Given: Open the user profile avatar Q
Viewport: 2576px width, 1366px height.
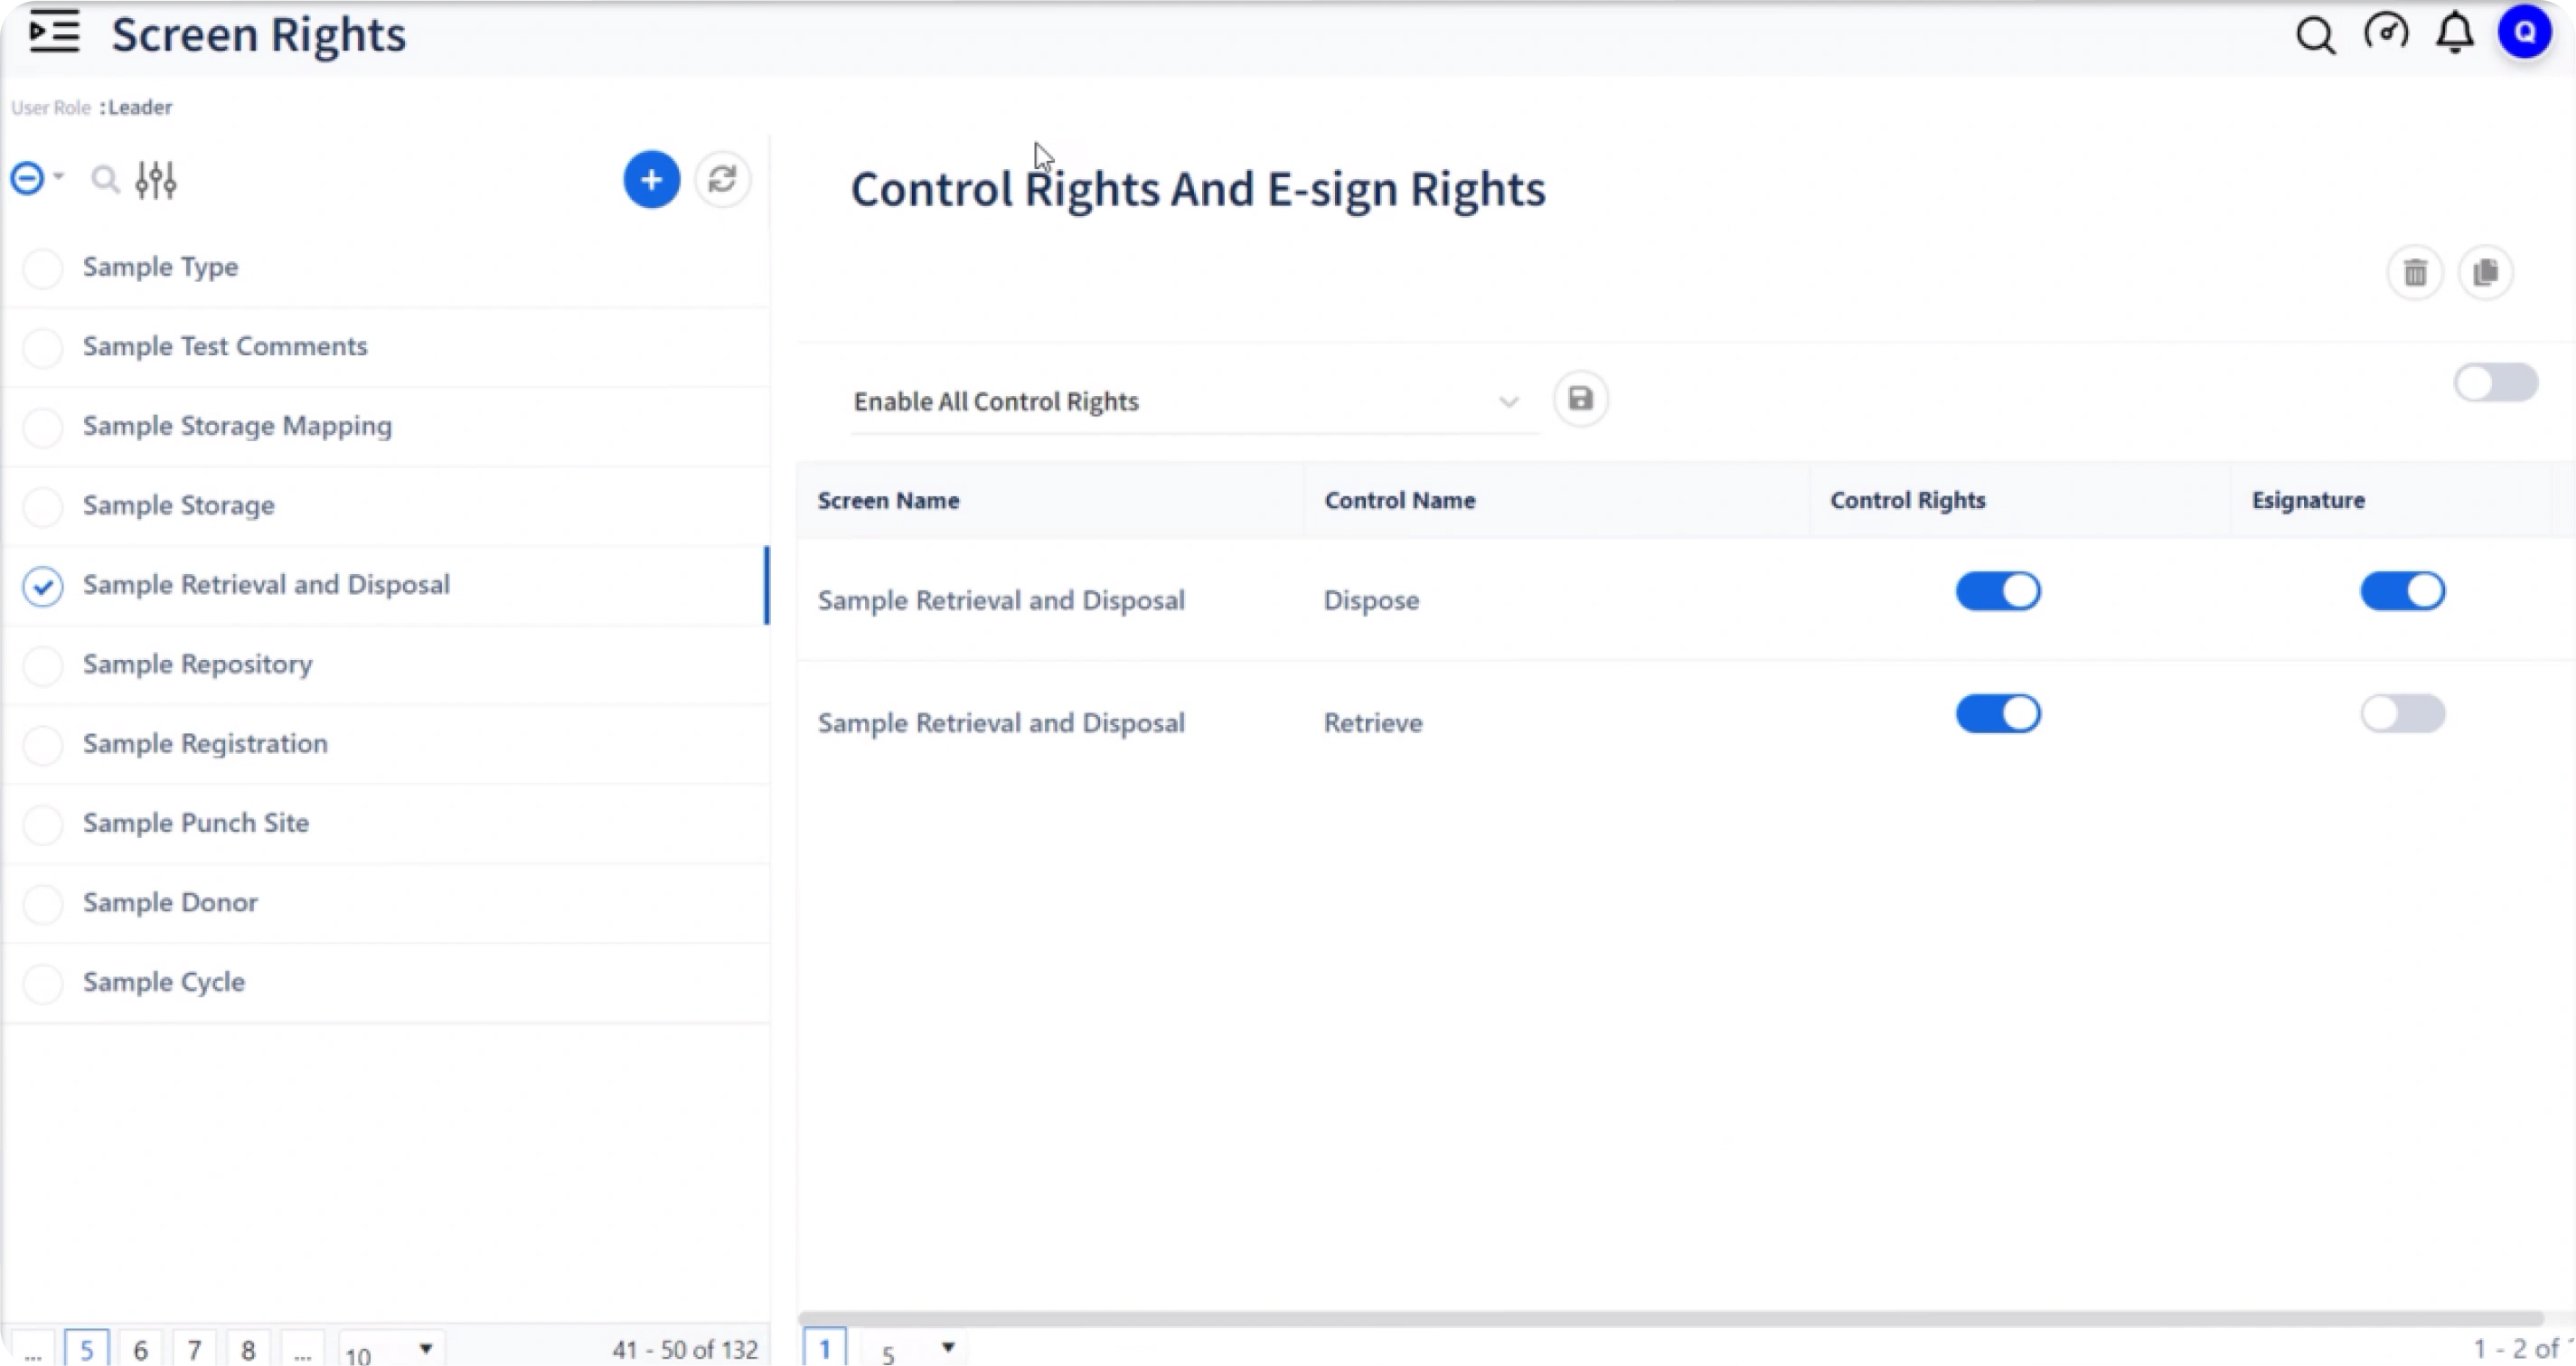Looking at the screenshot, I should pyautogui.click(x=2525, y=32).
